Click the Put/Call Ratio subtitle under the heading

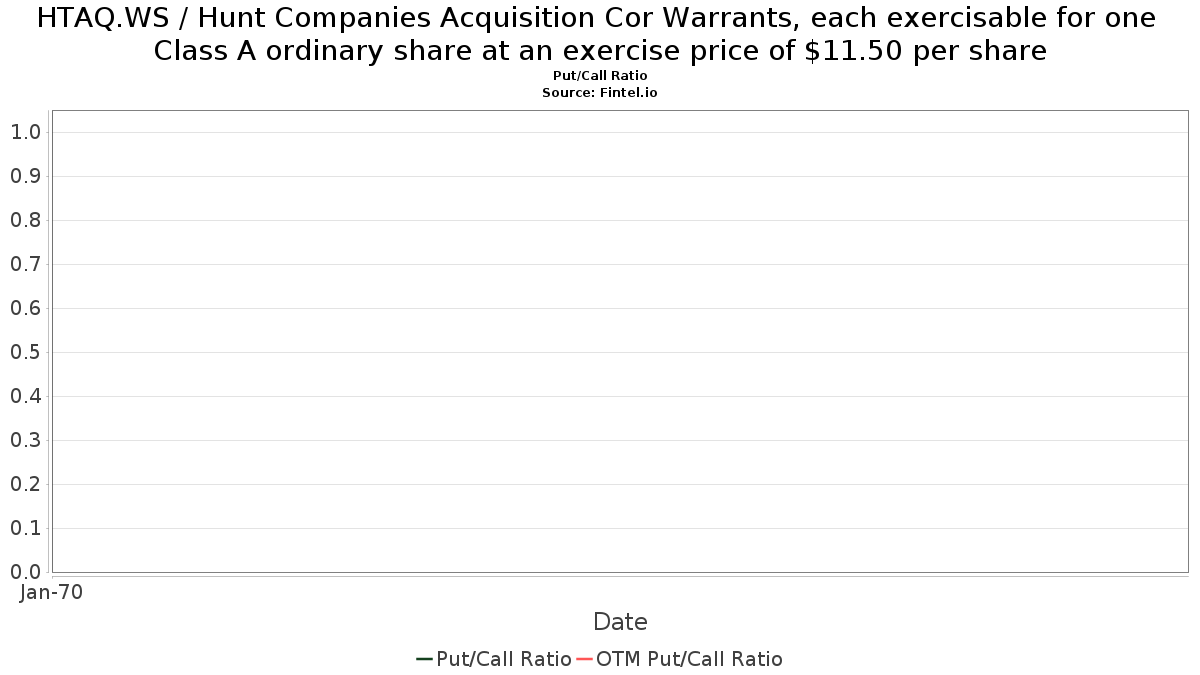(x=600, y=76)
